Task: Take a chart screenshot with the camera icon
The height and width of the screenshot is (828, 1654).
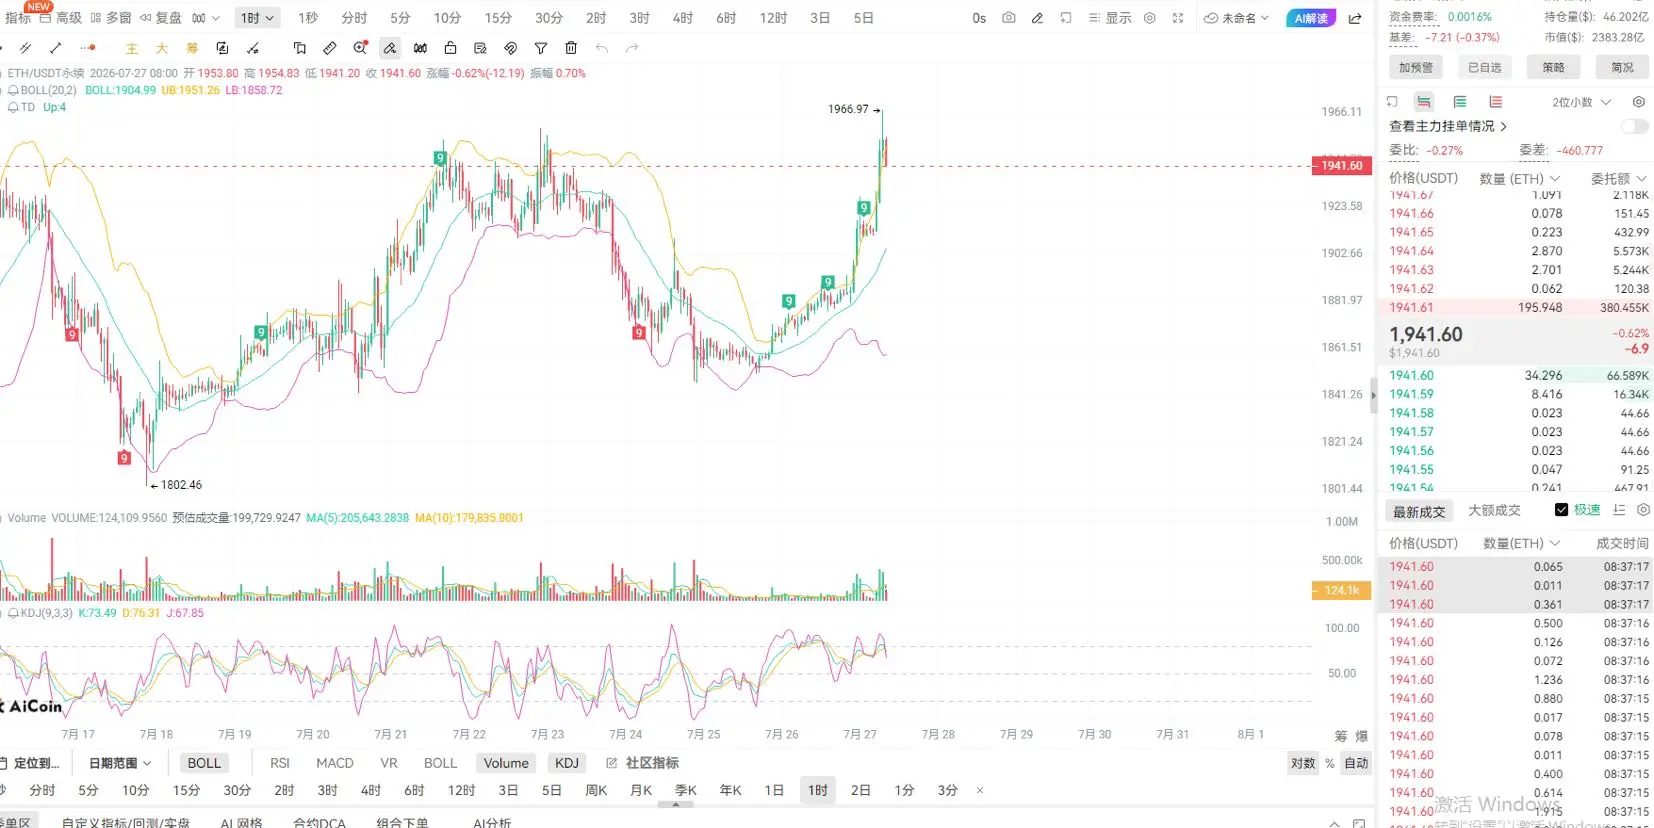Action: coord(1008,18)
